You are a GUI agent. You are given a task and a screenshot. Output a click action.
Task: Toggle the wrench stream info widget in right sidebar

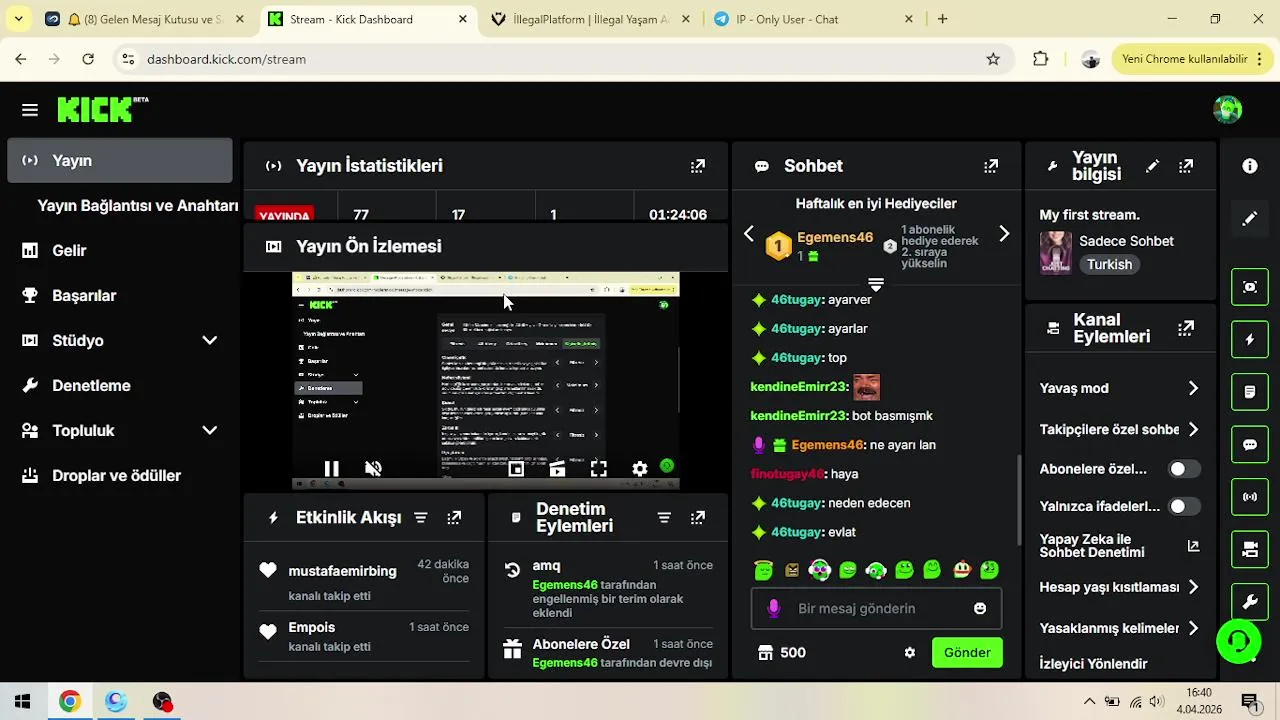coord(1250,601)
